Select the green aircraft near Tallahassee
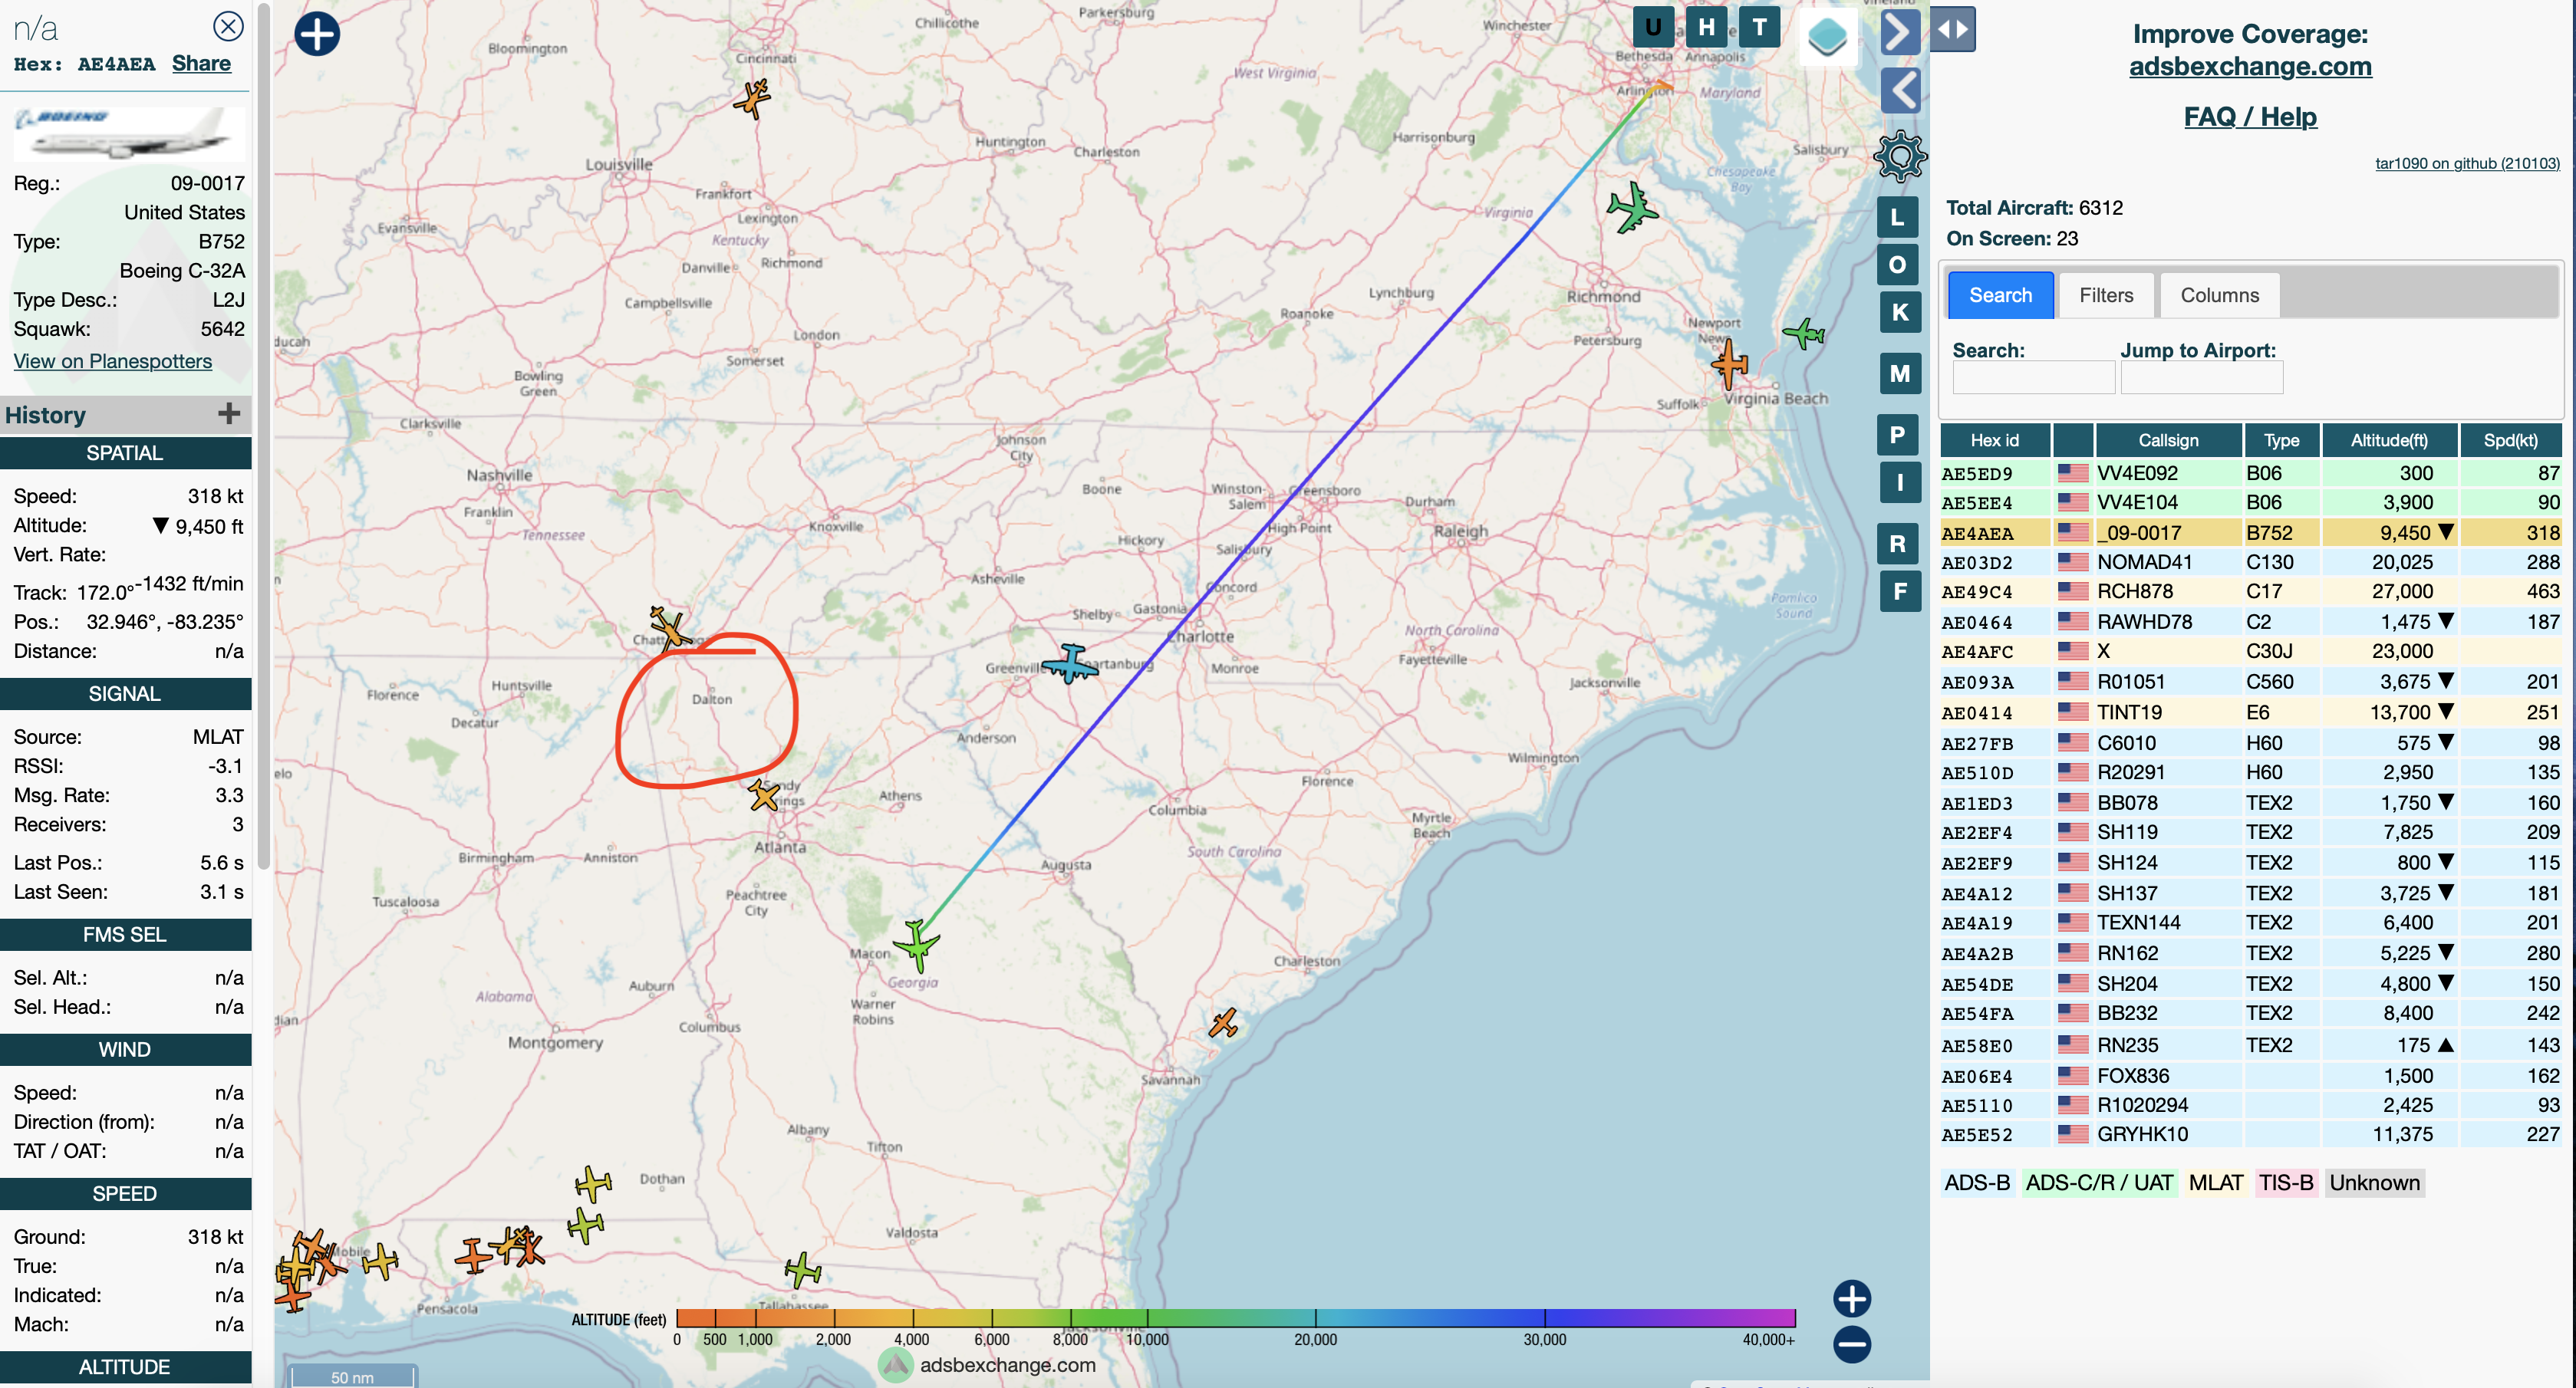The image size is (2576, 1388). pyautogui.click(x=803, y=1270)
